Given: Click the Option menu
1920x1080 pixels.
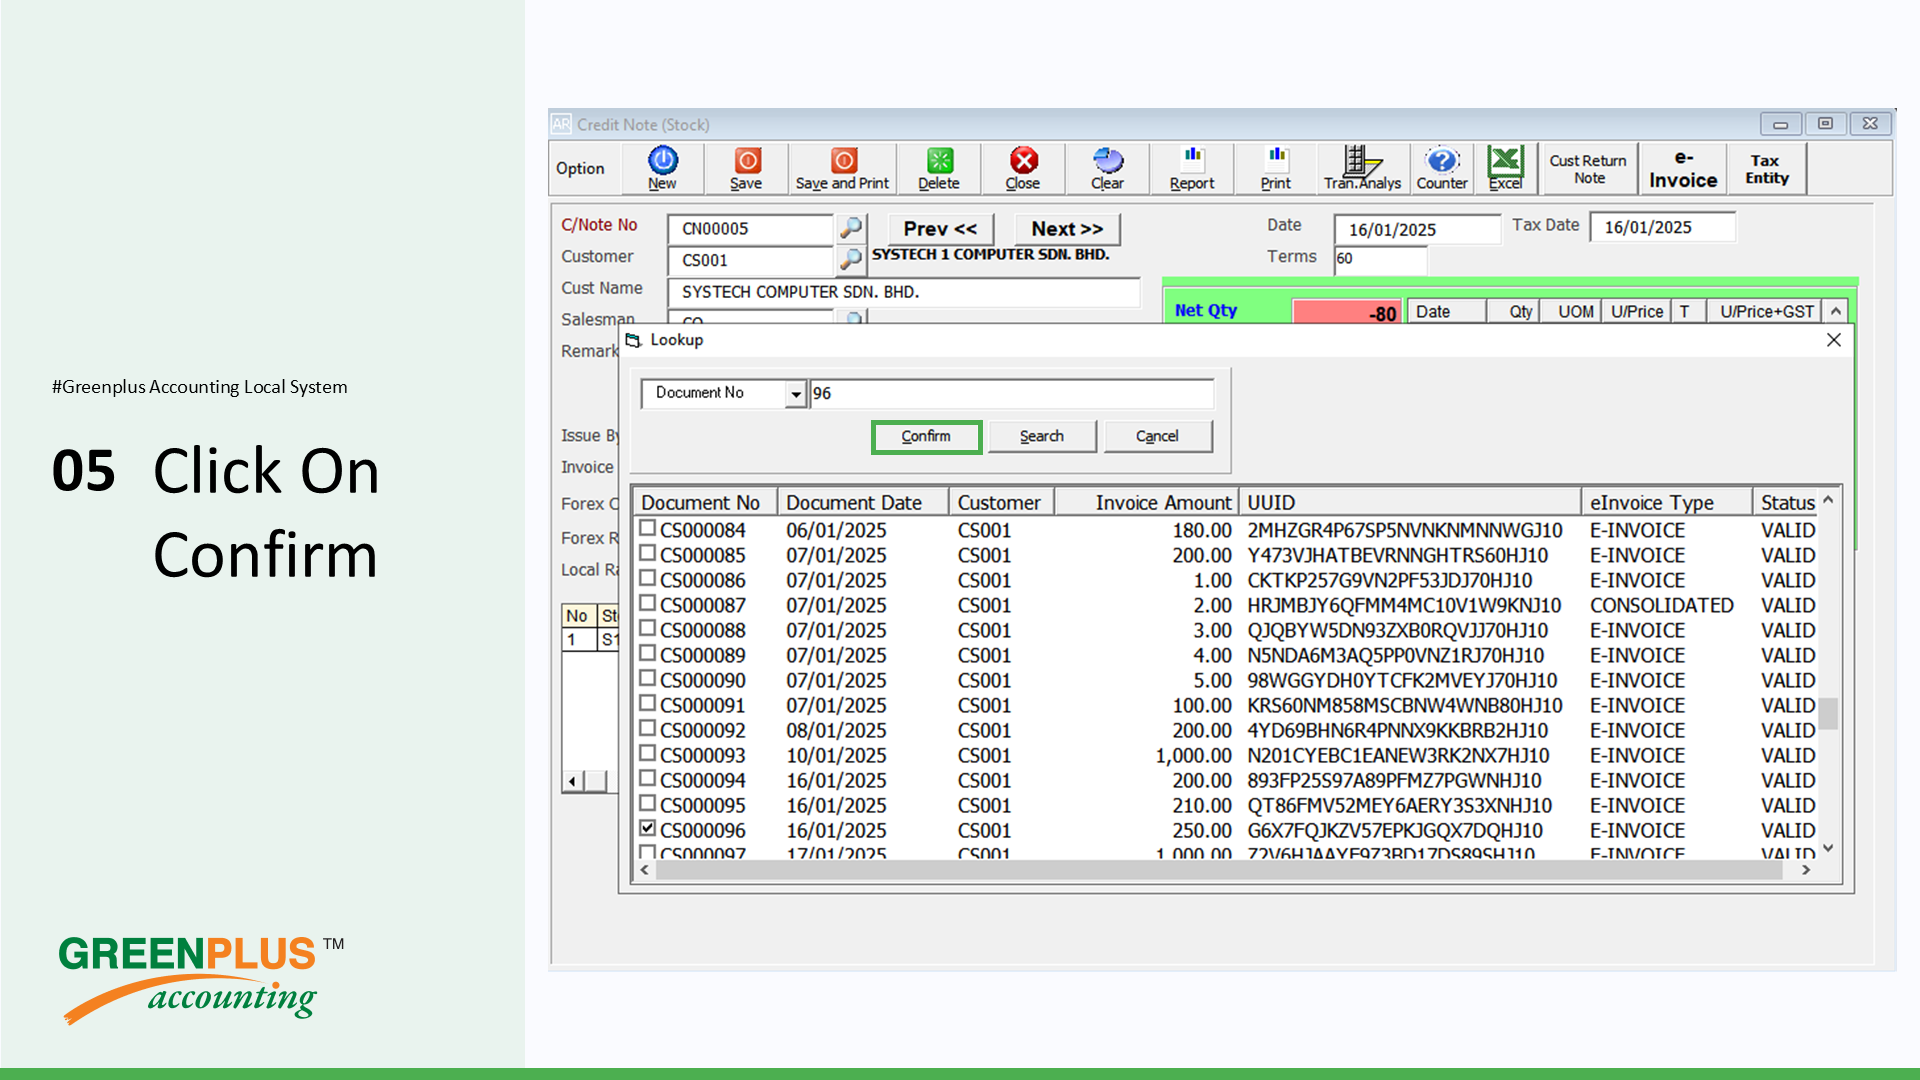Looking at the screenshot, I should point(580,168).
